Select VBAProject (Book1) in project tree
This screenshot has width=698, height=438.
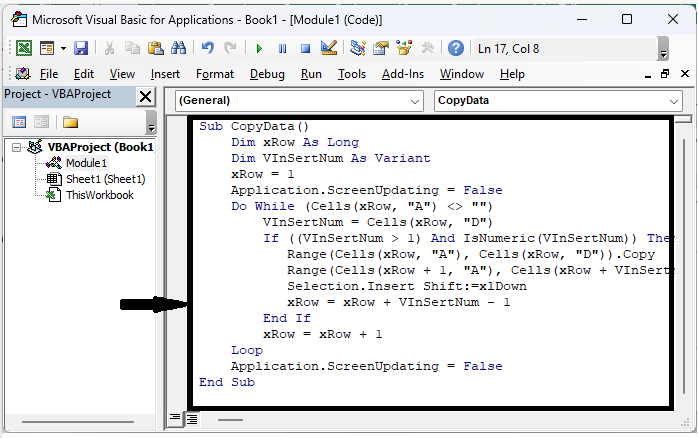[100, 147]
